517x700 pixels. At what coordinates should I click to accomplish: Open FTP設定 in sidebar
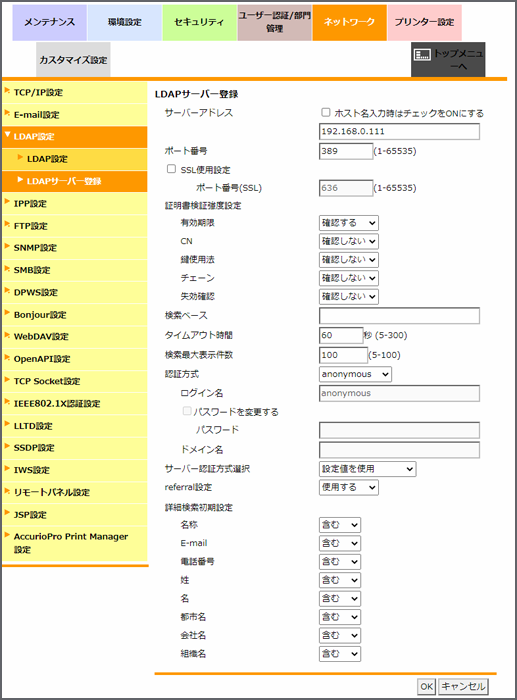click(x=75, y=226)
